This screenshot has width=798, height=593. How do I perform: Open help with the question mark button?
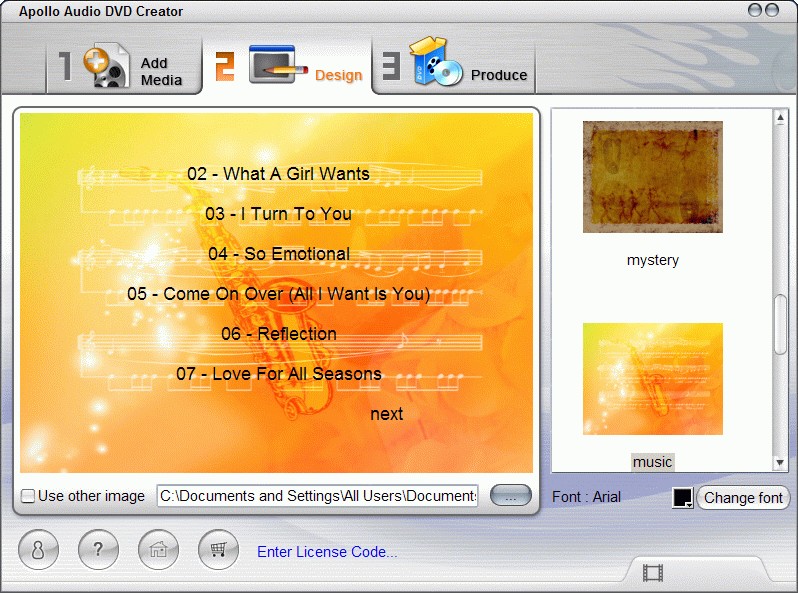98,549
